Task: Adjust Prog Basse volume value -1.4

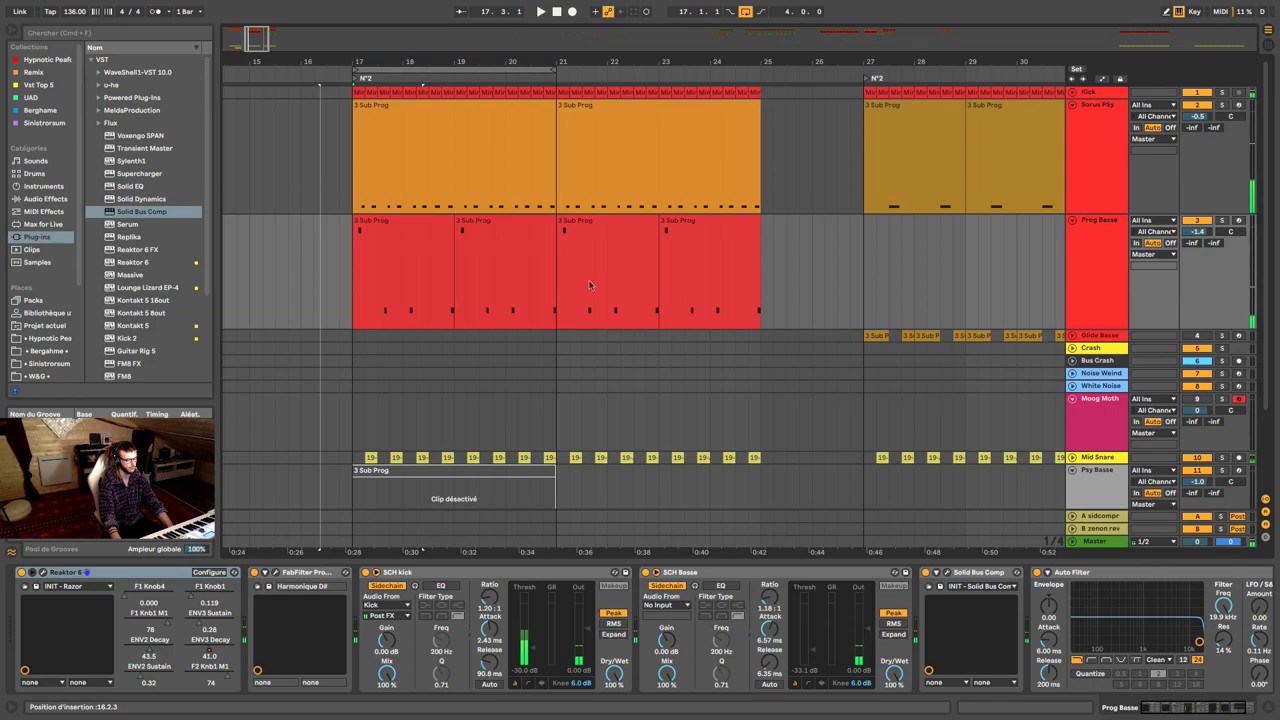Action: (1197, 232)
